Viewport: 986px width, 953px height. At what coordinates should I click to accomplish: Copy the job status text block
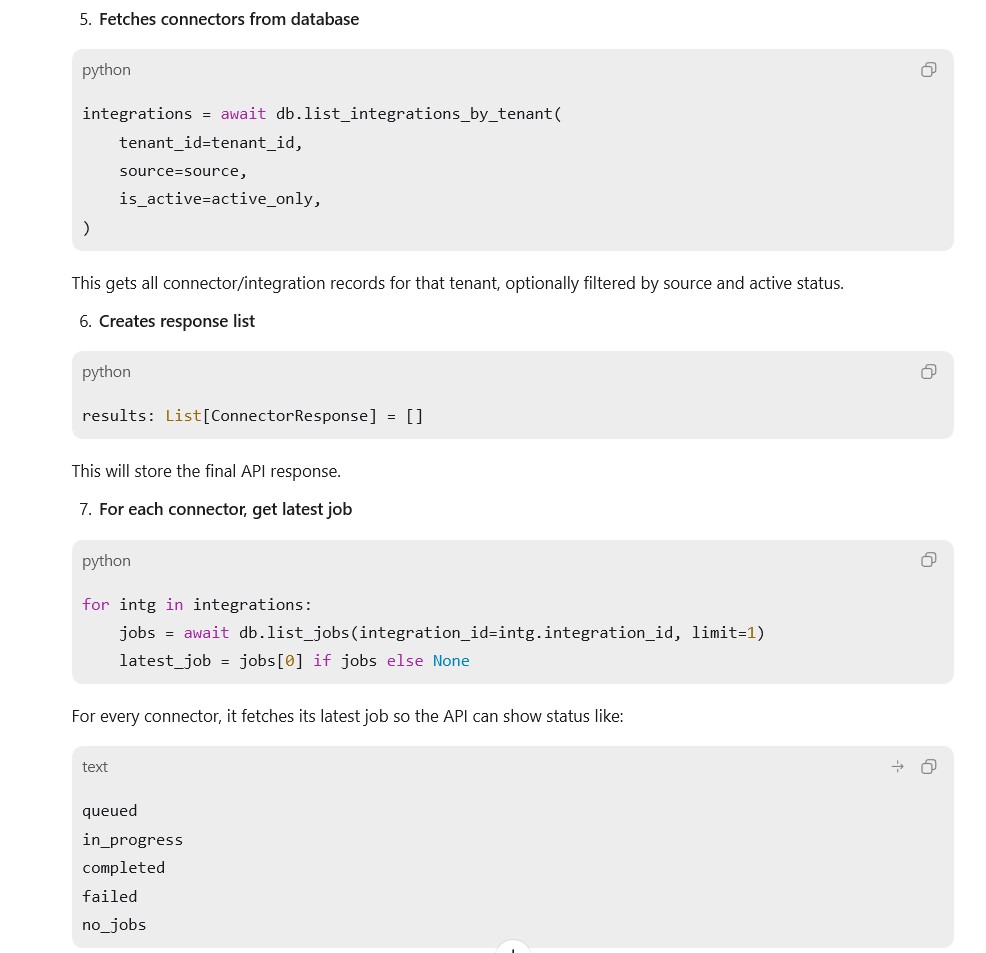(928, 766)
